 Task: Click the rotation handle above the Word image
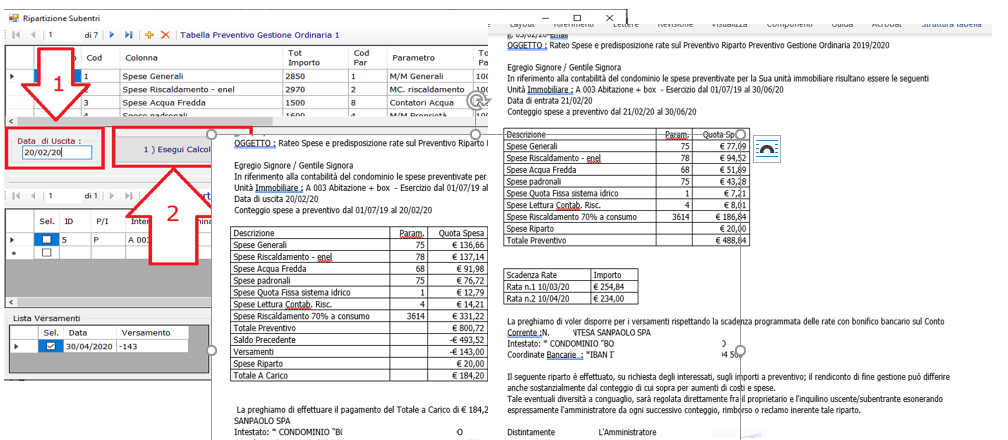(x=475, y=100)
